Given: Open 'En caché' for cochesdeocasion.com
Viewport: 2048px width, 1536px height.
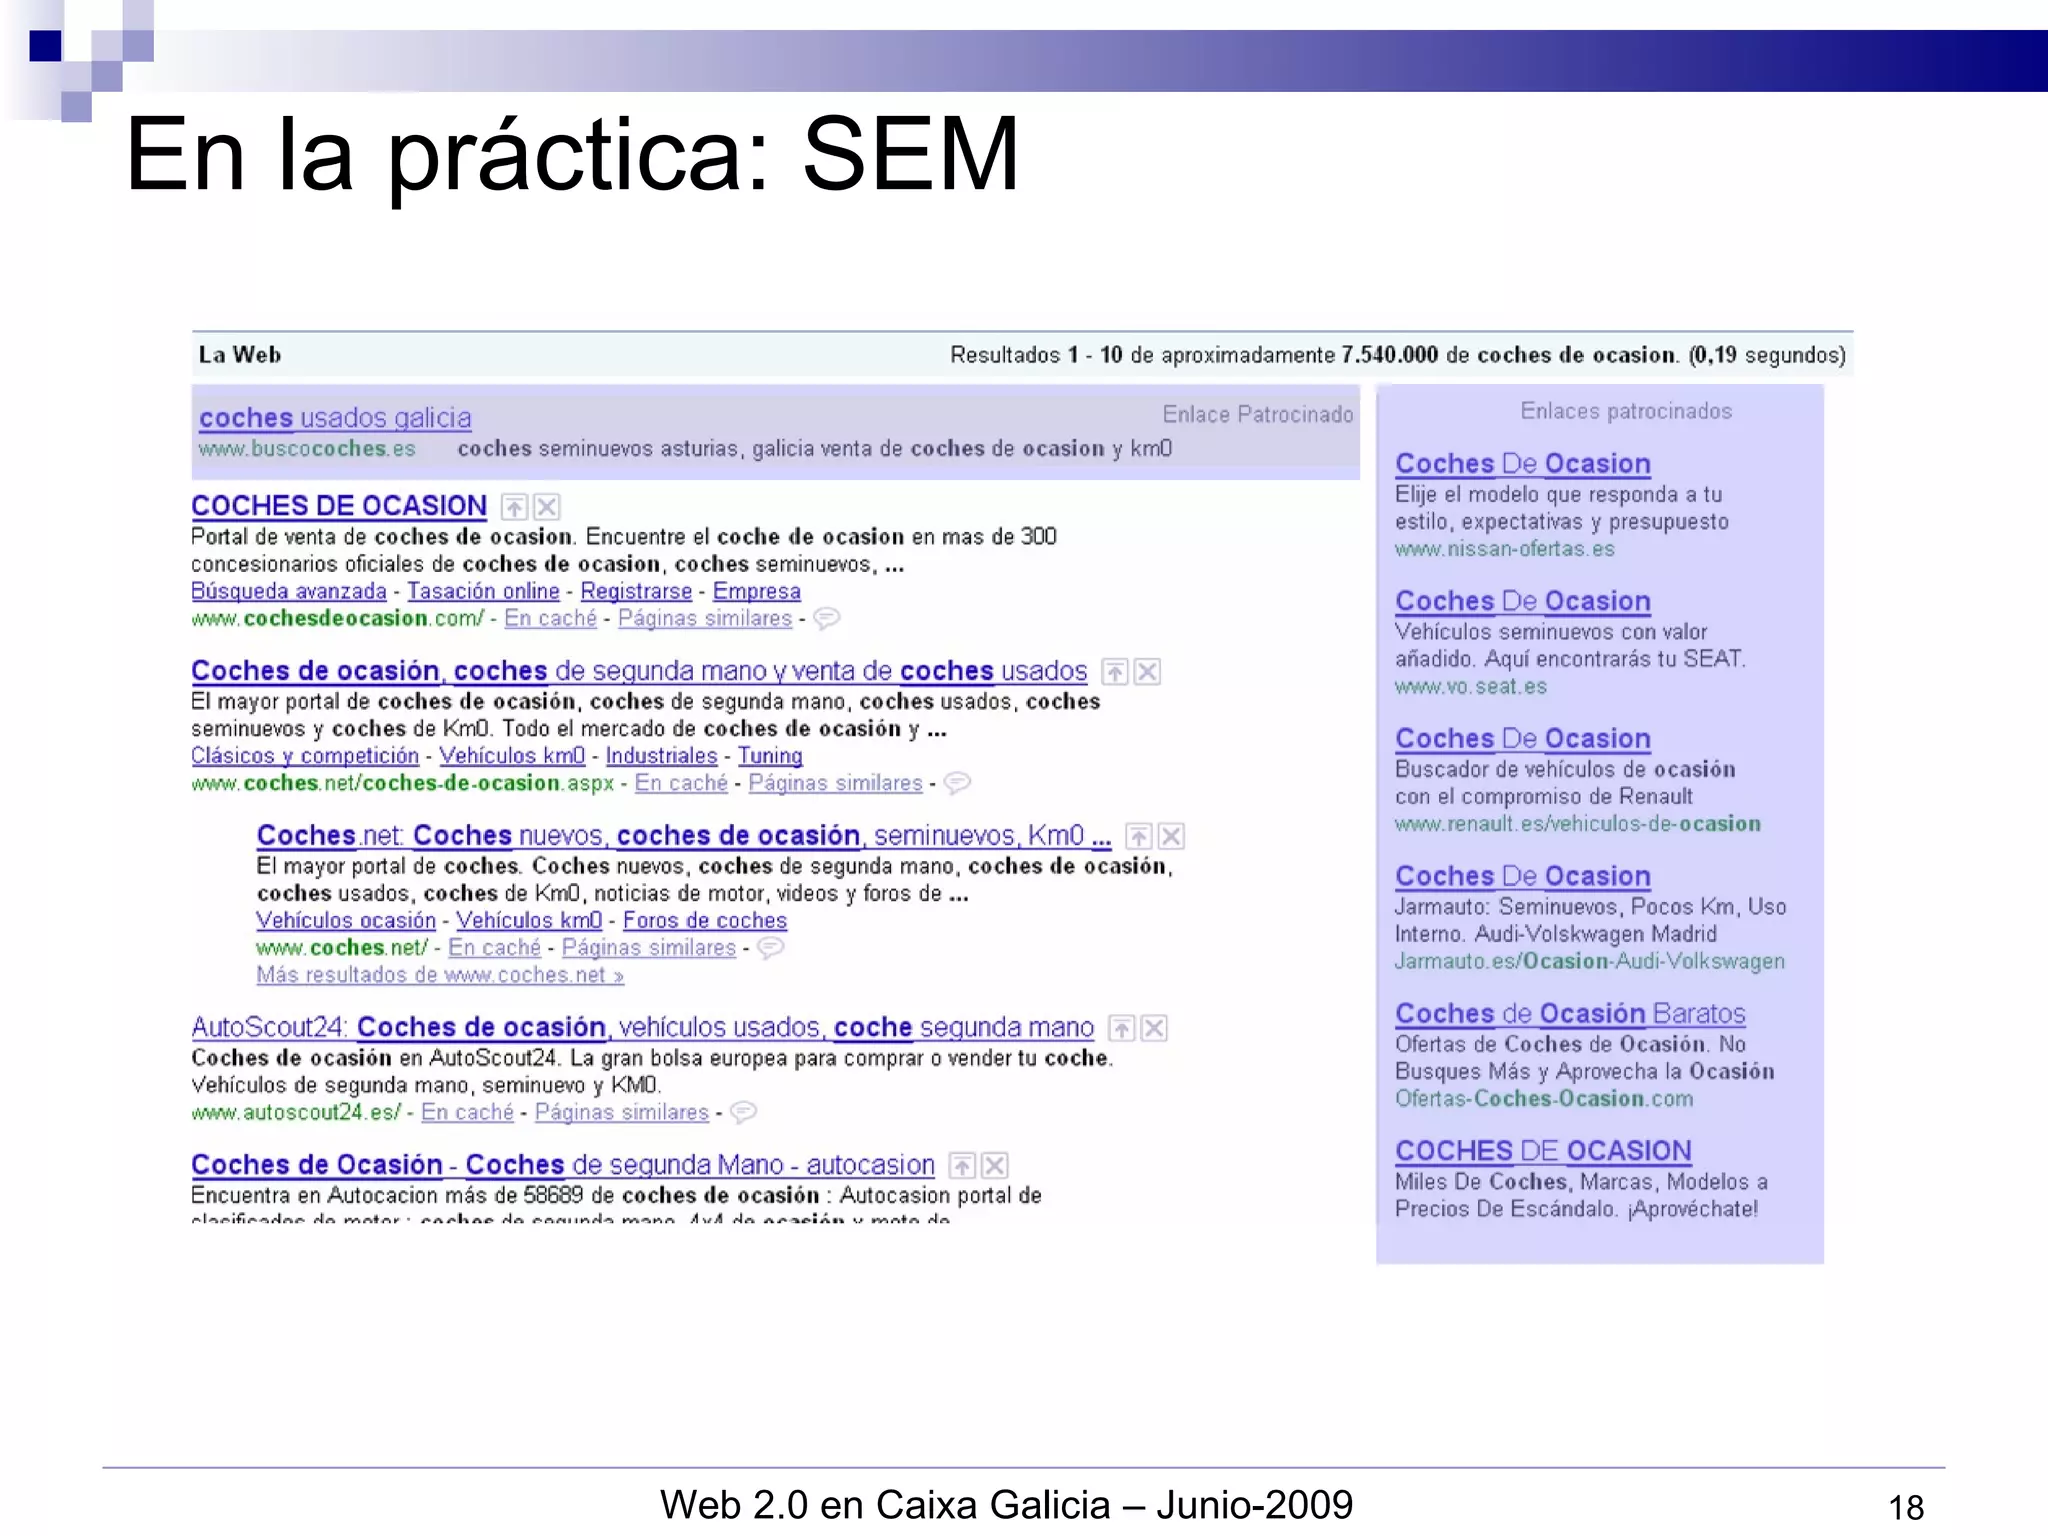Looking at the screenshot, I should coord(550,619).
